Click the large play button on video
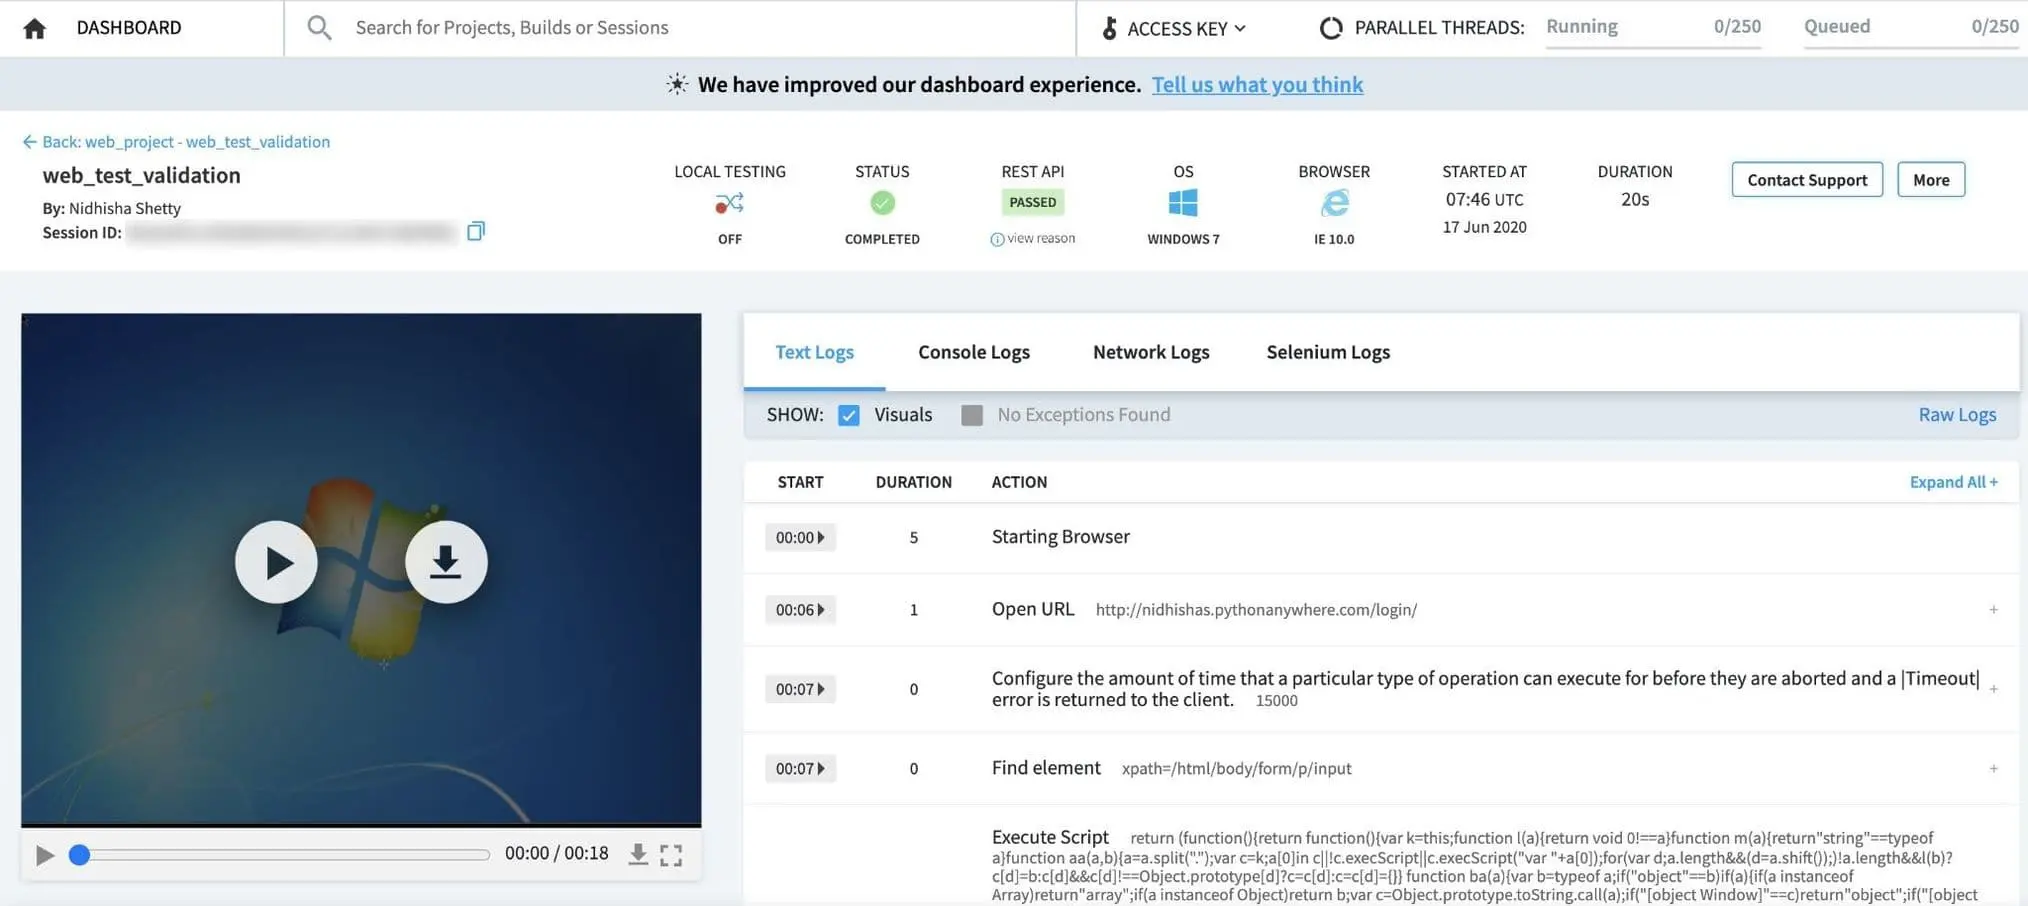The width and height of the screenshot is (2028, 906). [277, 562]
